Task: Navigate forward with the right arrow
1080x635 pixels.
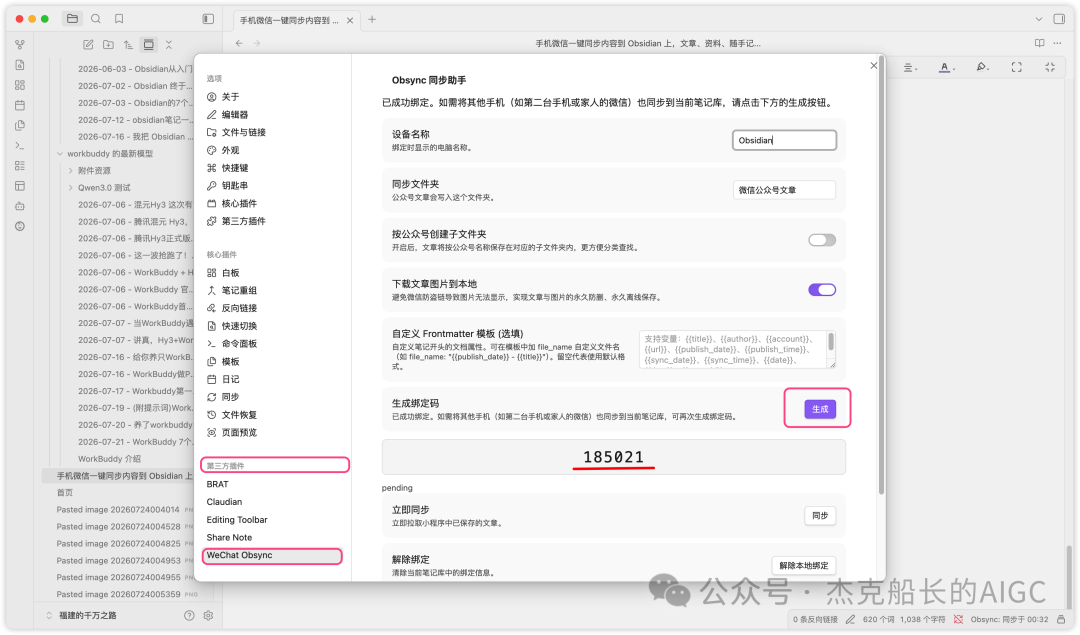Action: point(257,43)
